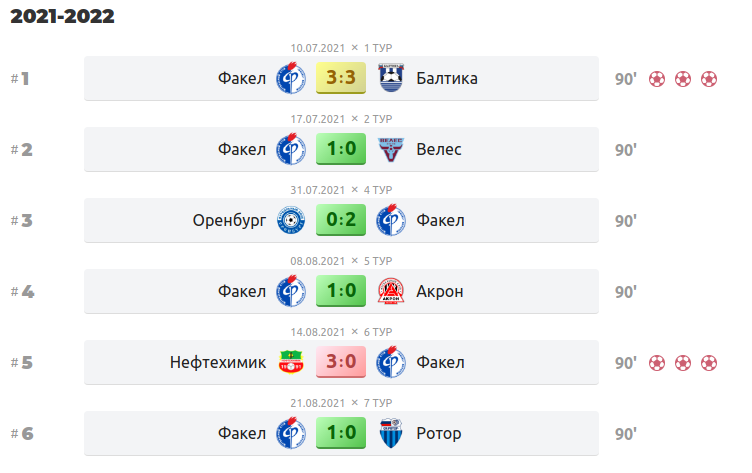The height and width of the screenshot is (473, 752).
Task: Open the 0:2 score of Оренбург match
Action: 341,220
